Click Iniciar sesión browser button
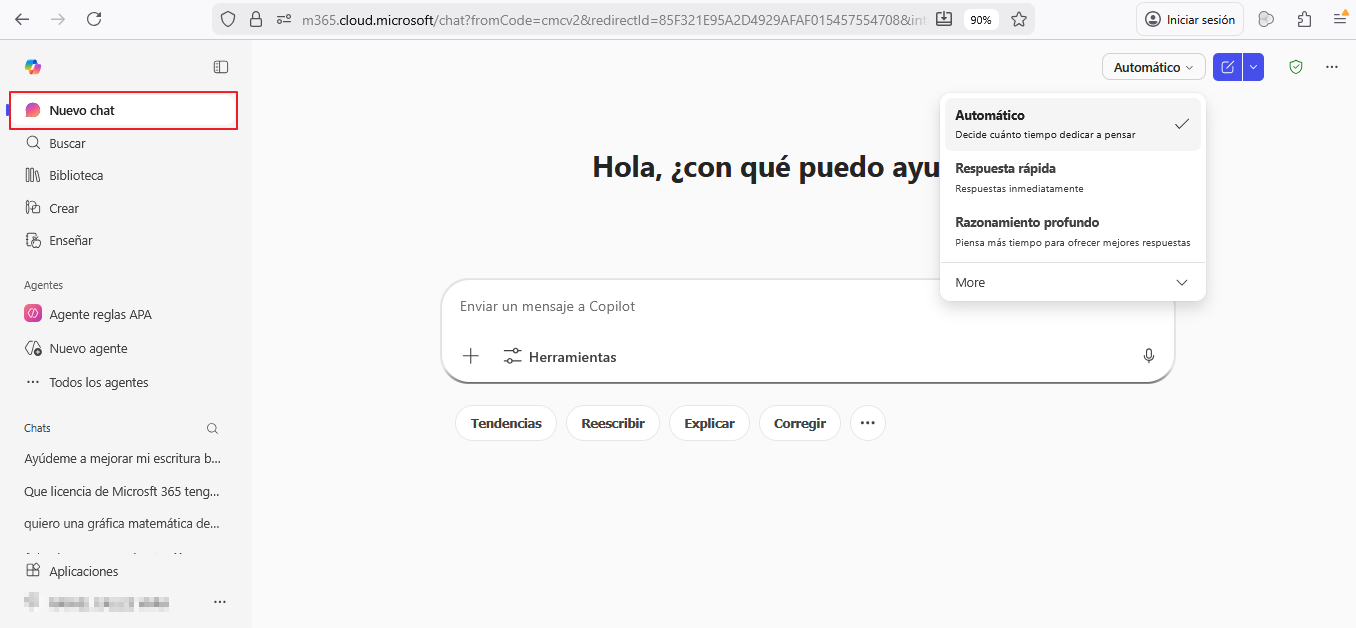The width and height of the screenshot is (1356, 628). click(x=1190, y=19)
